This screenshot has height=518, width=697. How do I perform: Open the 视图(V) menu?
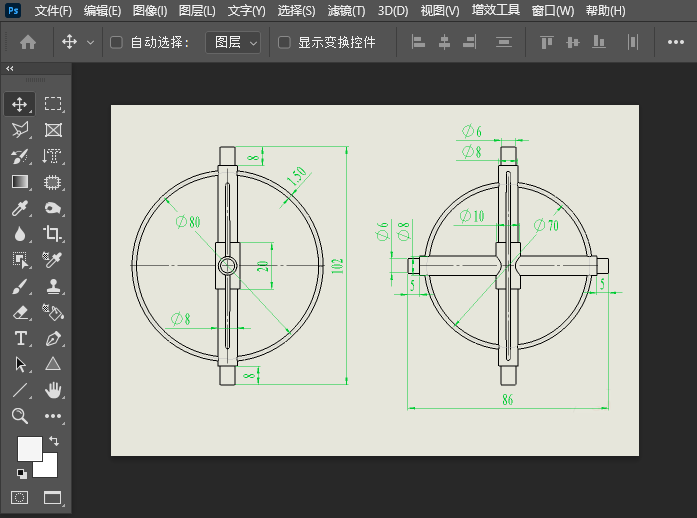pos(440,11)
